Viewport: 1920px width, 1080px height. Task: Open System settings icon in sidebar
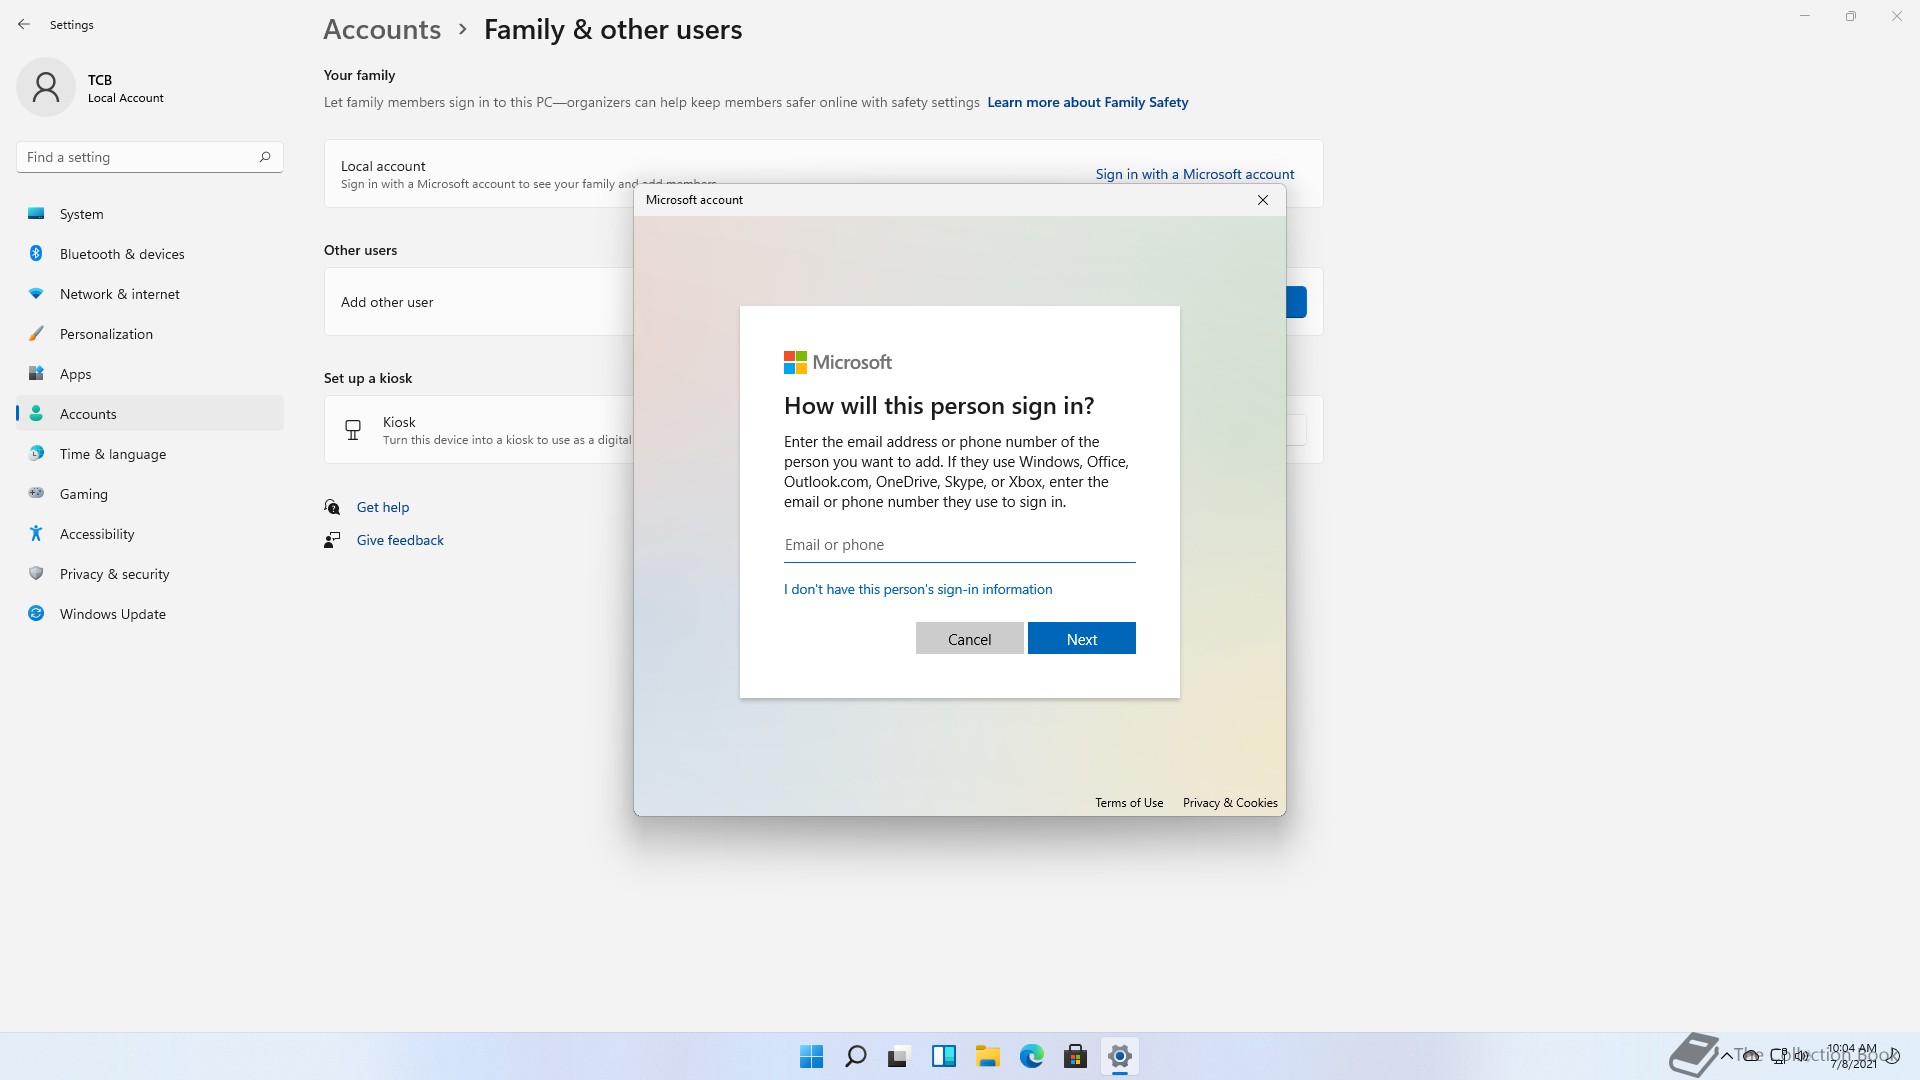coord(36,214)
